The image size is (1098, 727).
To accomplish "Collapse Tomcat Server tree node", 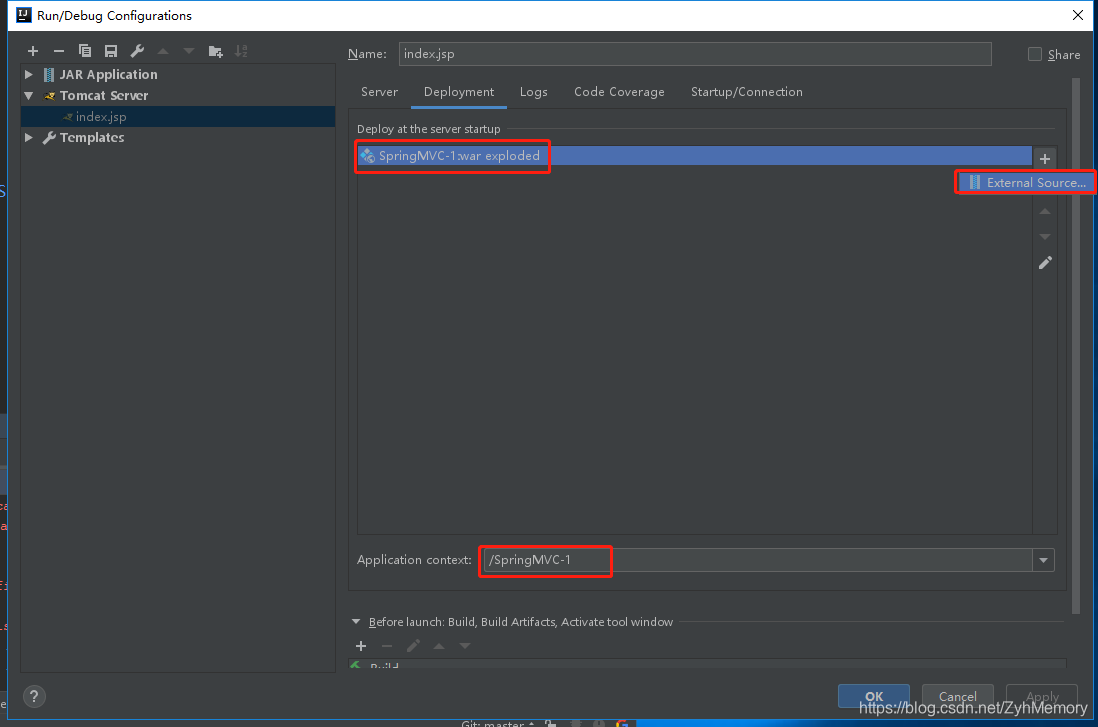I will click(x=29, y=95).
